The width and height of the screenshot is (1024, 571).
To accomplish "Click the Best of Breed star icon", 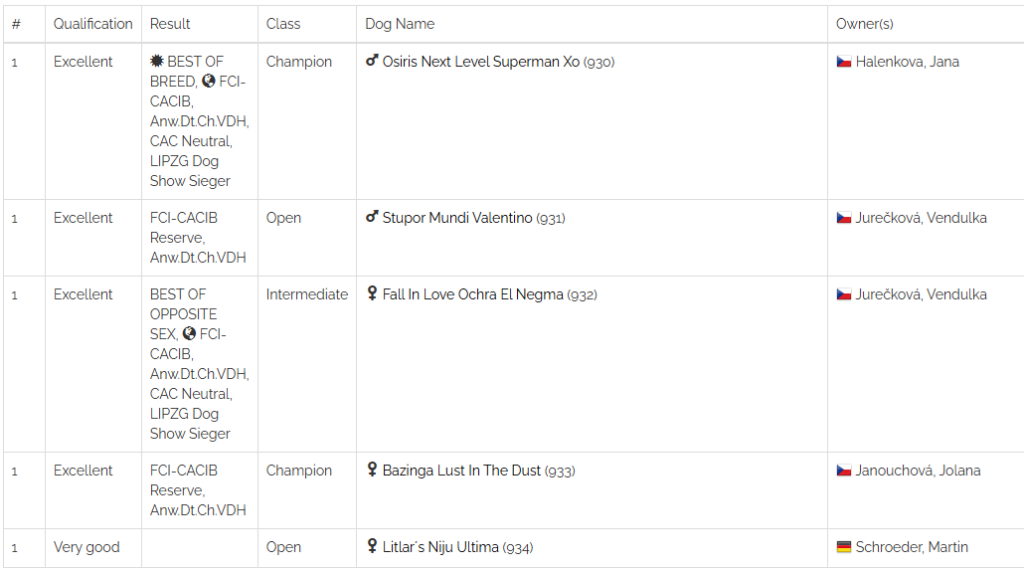I will point(157,61).
